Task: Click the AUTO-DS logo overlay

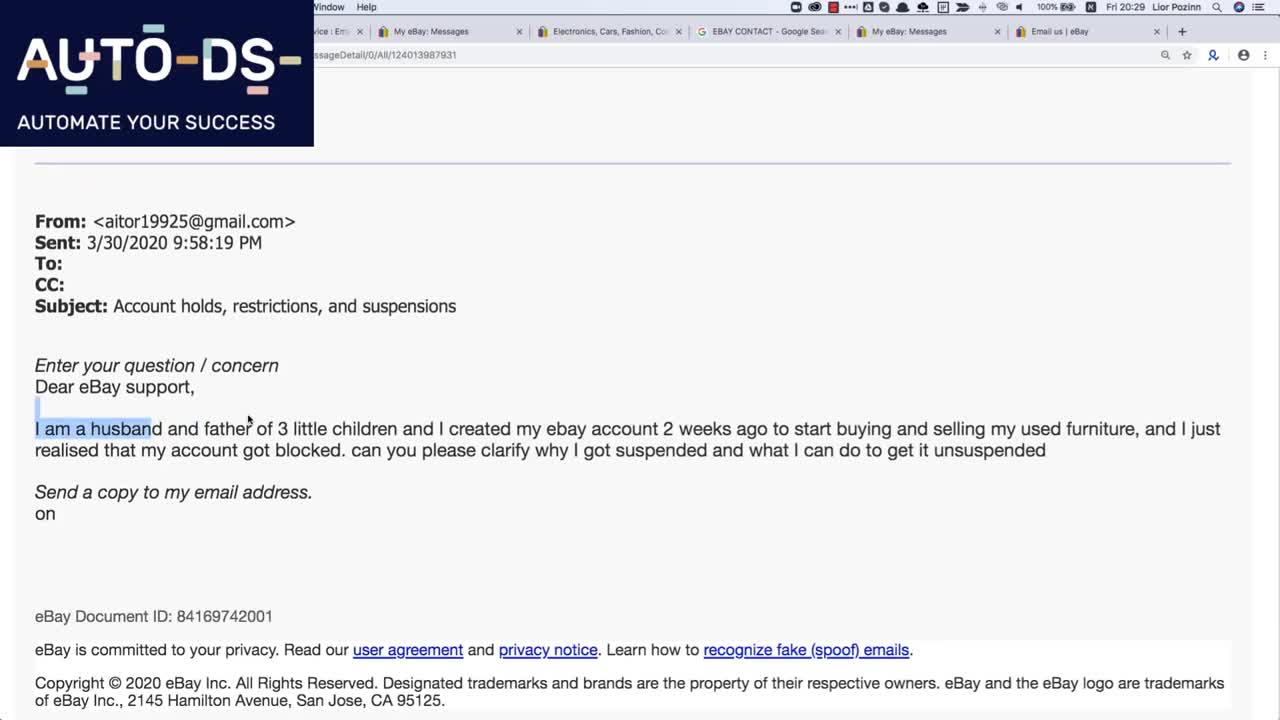Action: tap(157, 73)
